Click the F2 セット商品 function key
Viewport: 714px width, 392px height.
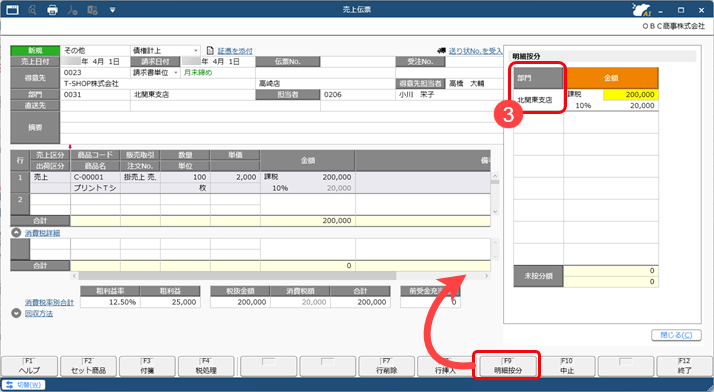pos(88,366)
